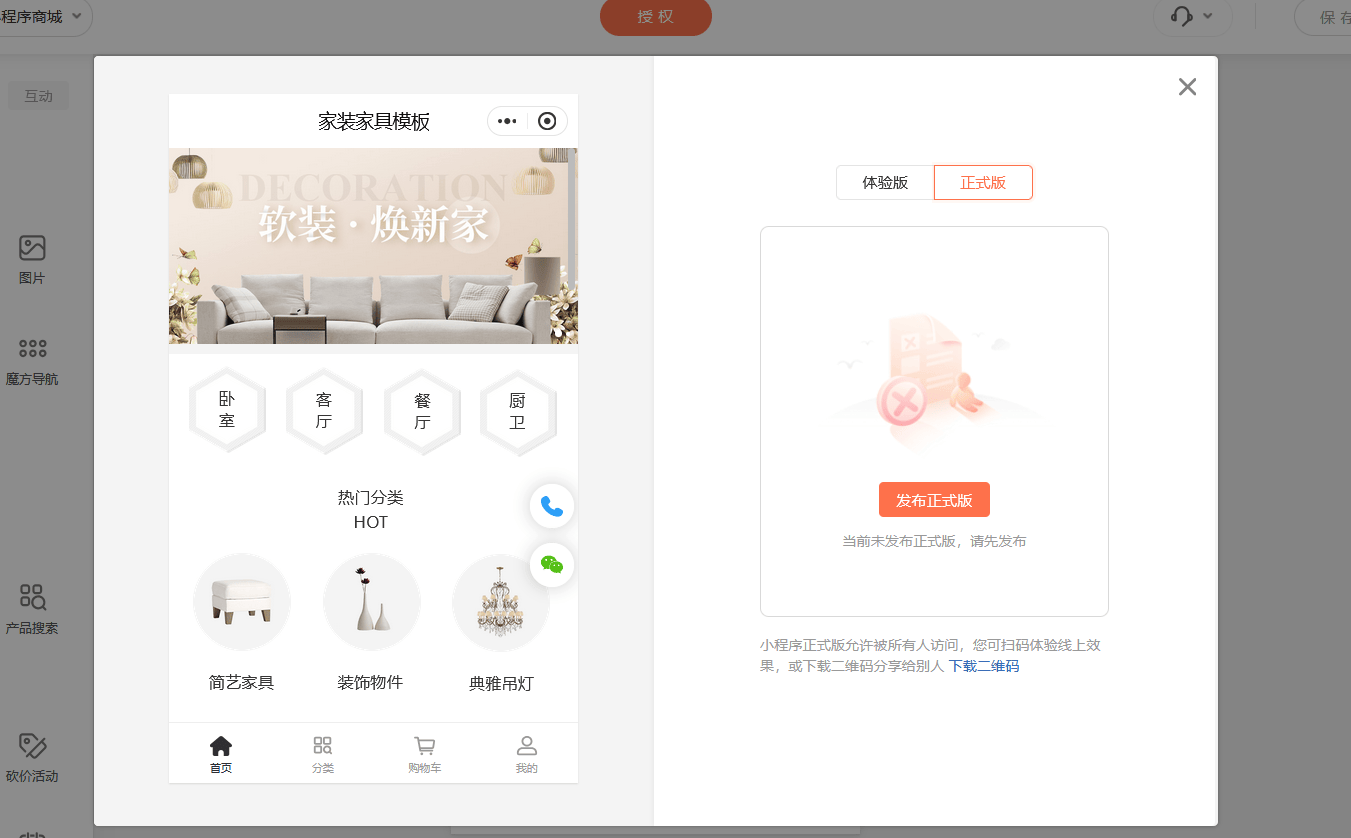Click the green WeChat floating icon
The image size is (1351, 838).
point(552,565)
